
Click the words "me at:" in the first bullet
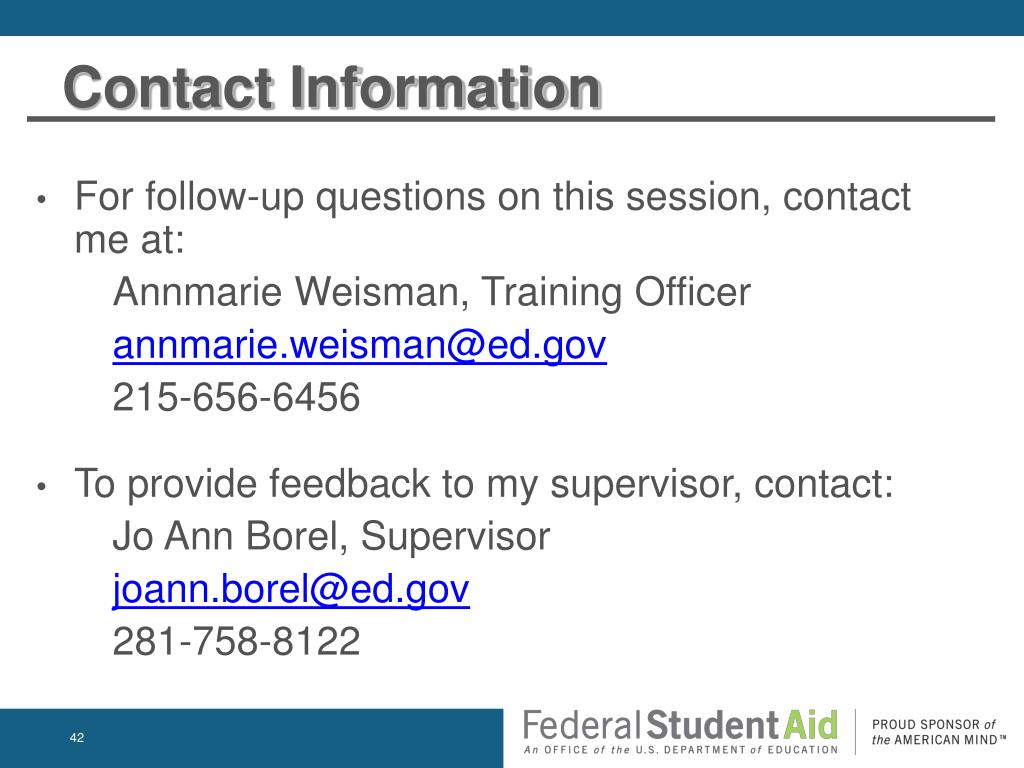129,240
